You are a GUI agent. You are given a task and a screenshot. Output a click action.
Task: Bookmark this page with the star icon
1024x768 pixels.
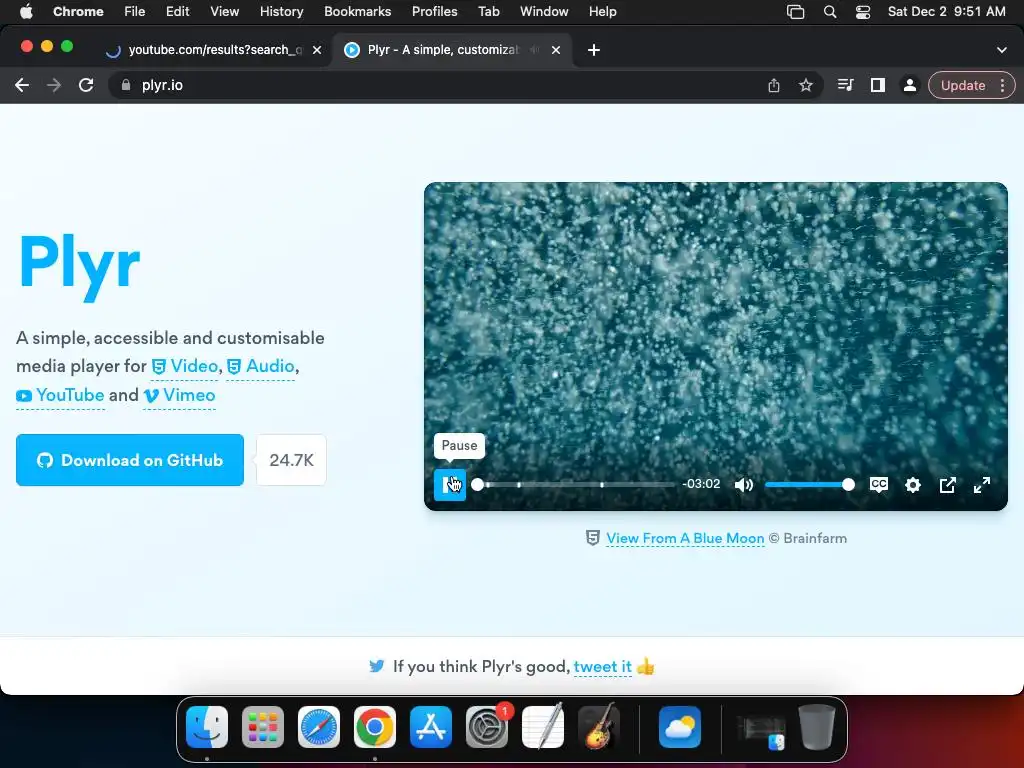[x=806, y=86]
